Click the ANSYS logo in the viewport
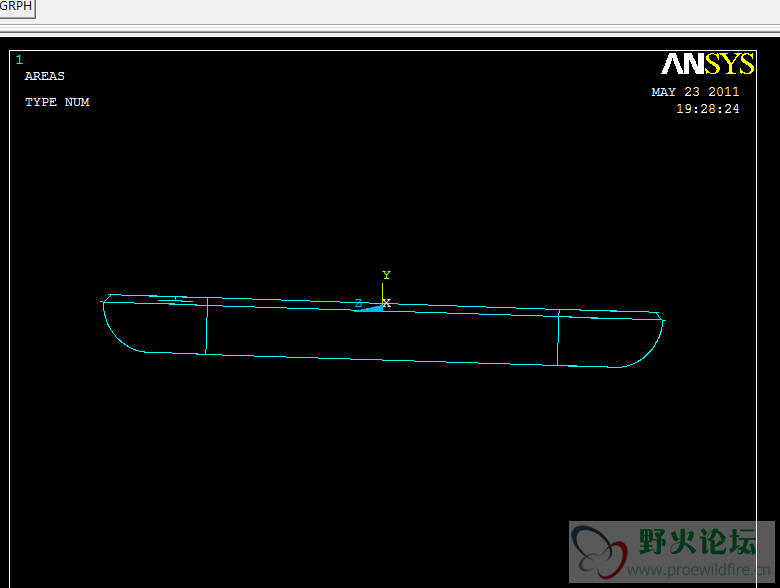 707,64
